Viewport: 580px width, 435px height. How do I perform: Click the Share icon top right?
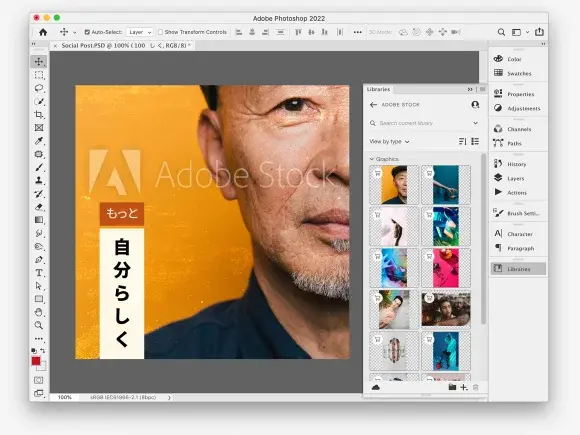click(x=539, y=32)
